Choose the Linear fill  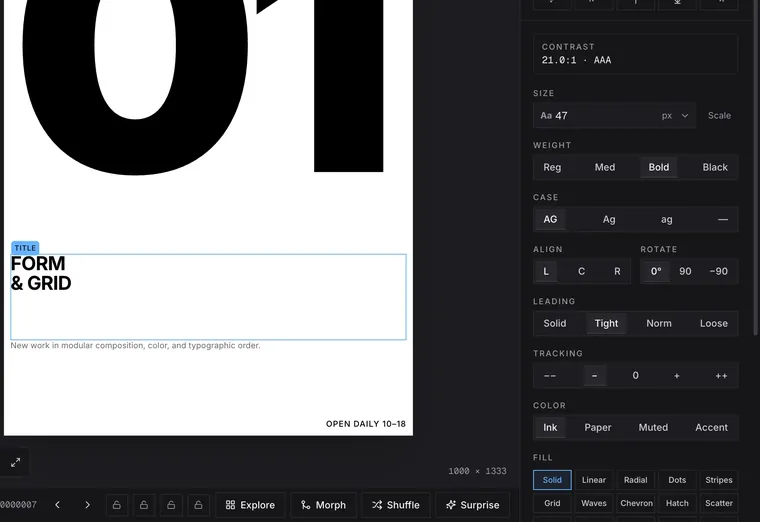594,480
